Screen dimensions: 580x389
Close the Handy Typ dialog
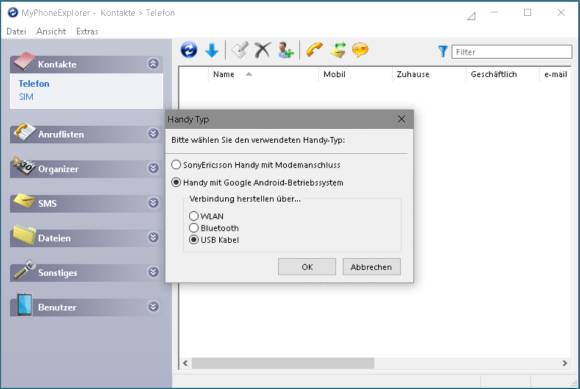401,119
